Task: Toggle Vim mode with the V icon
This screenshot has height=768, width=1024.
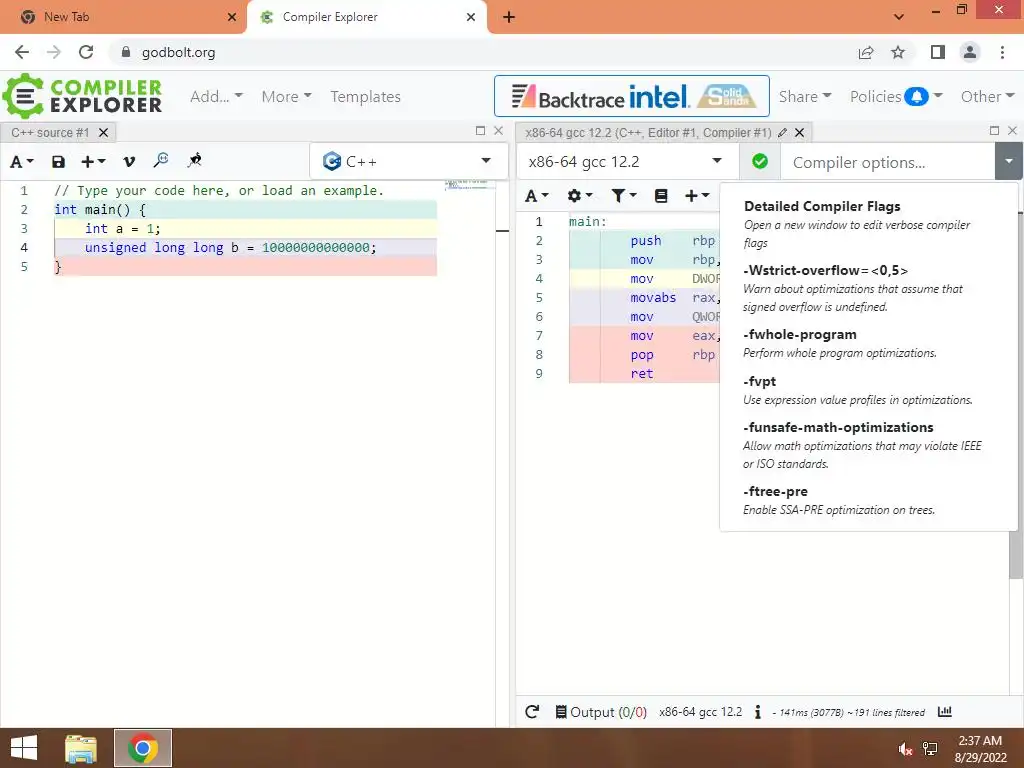Action: 129,161
